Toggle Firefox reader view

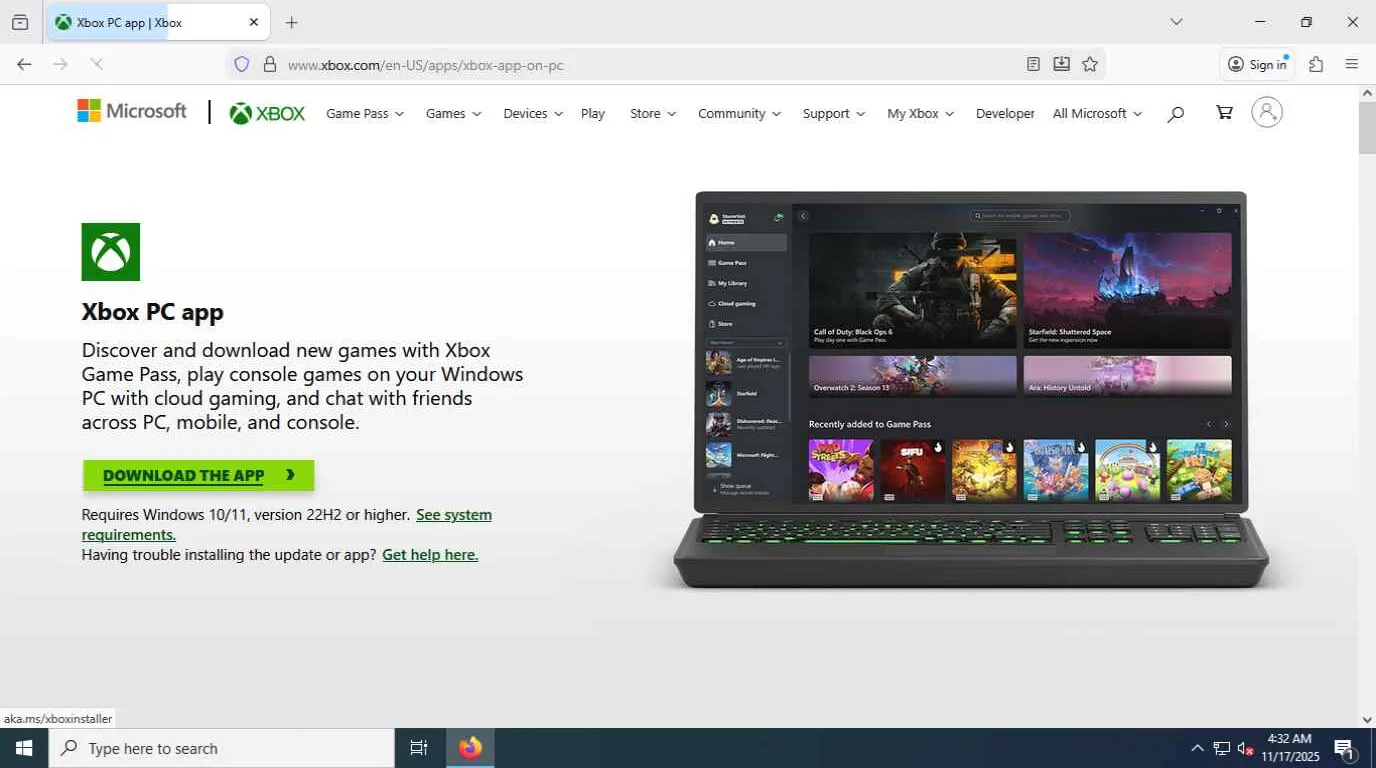pos(1033,64)
